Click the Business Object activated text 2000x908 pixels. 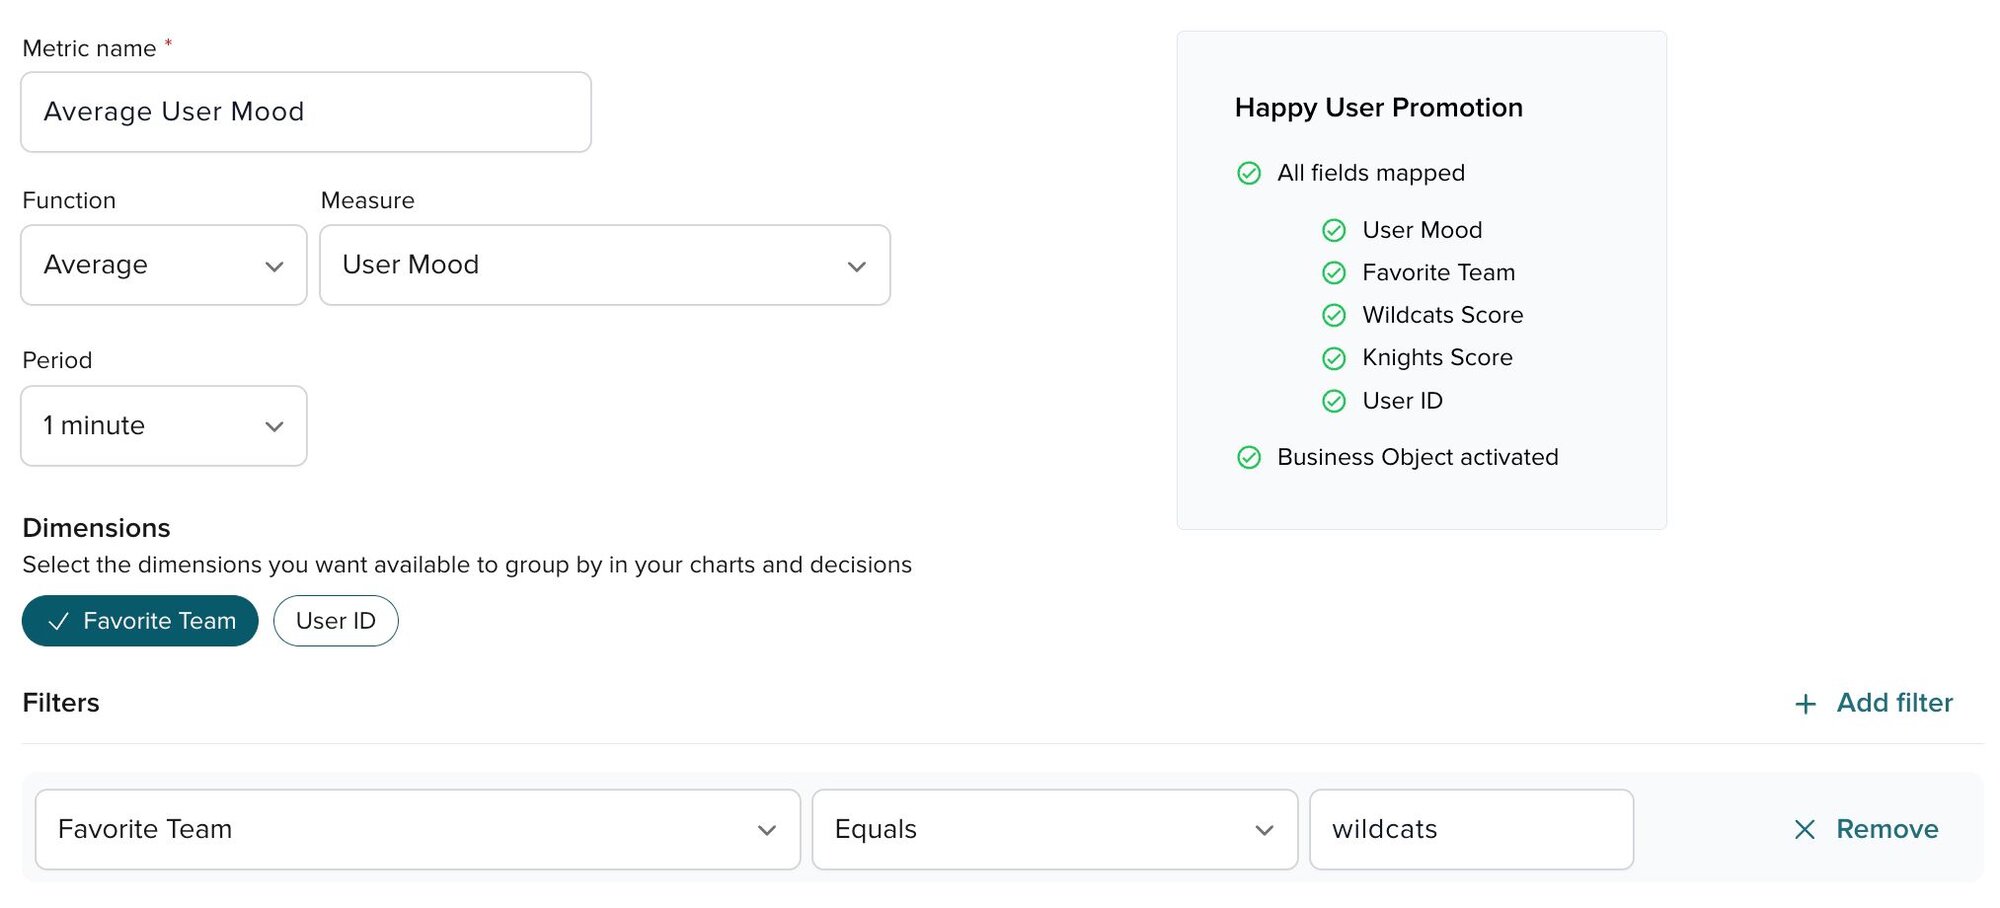1418,457
